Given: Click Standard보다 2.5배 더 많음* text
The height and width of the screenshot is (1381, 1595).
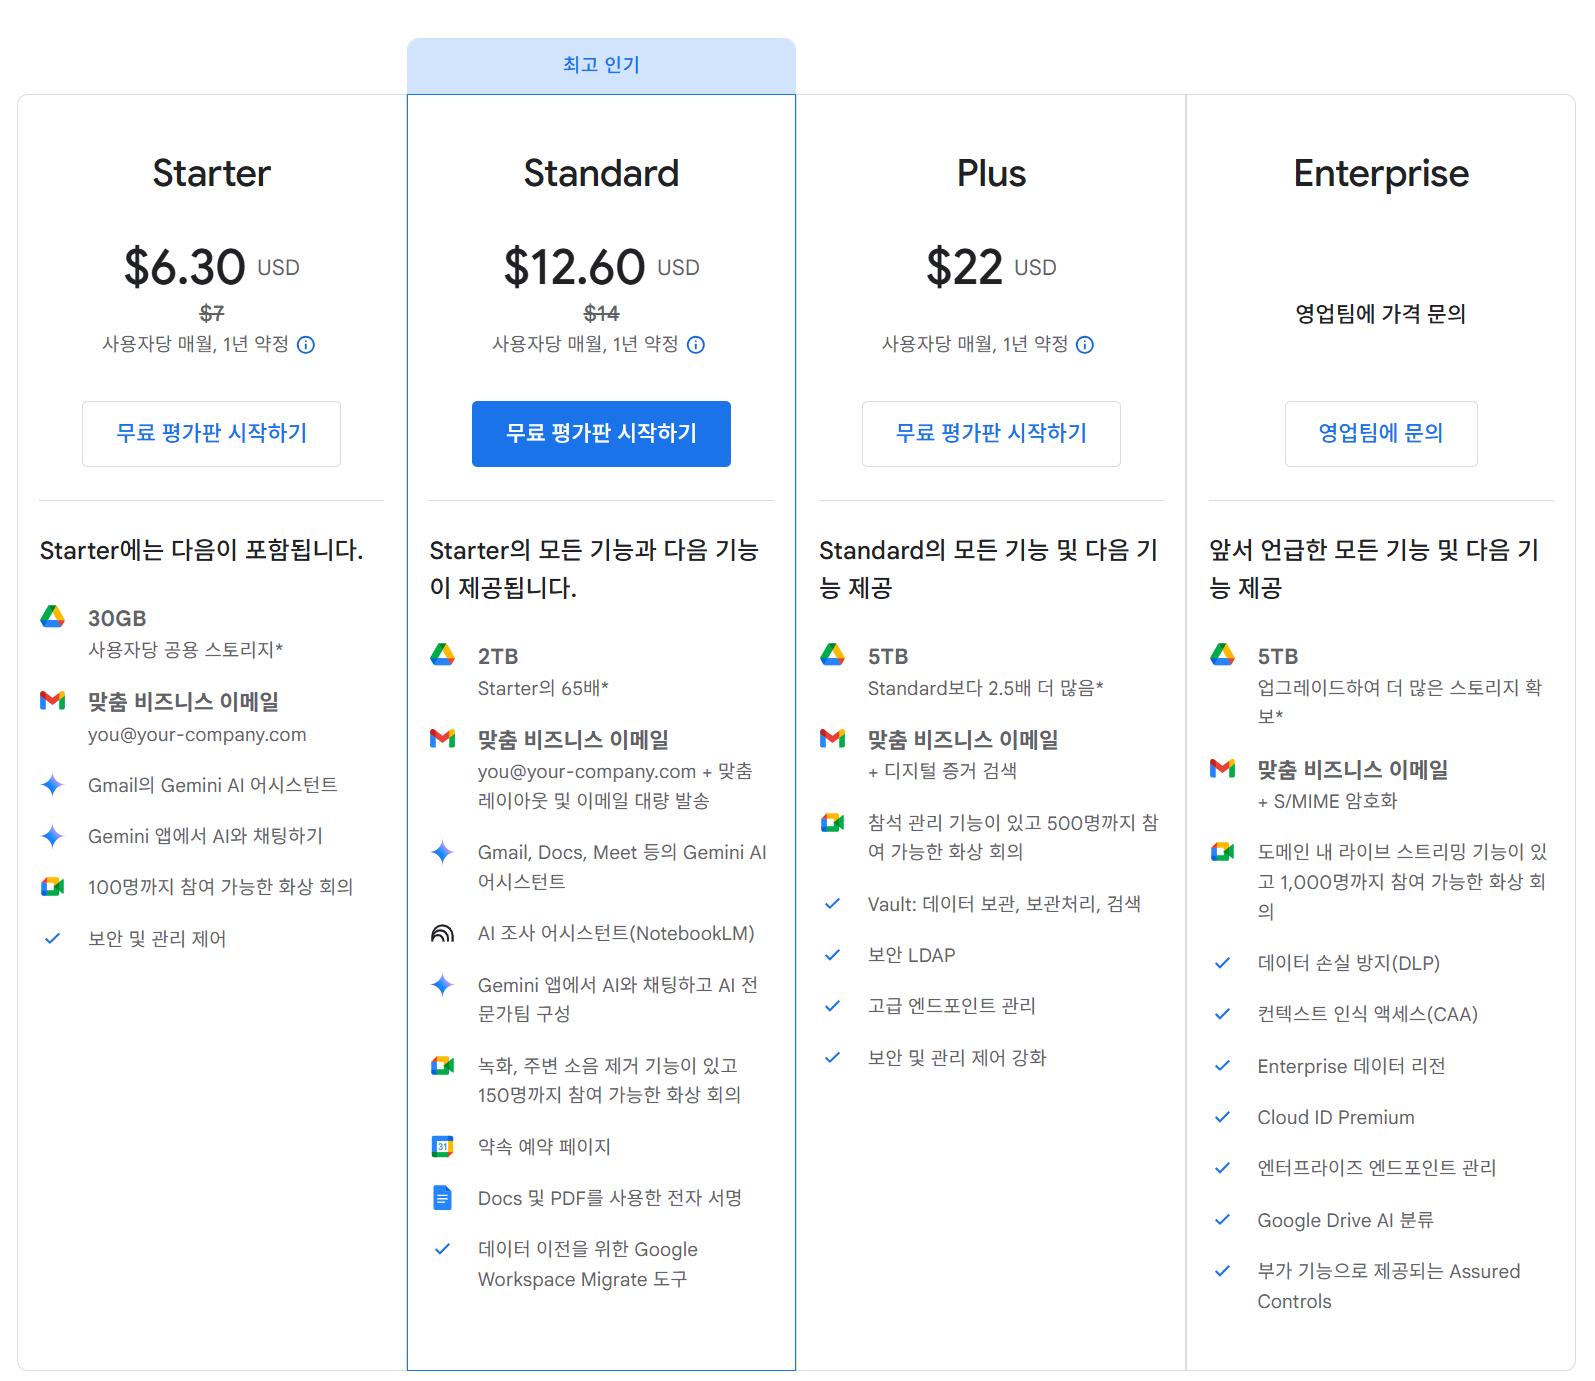Looking at the screenshot, I should [985, 688].
